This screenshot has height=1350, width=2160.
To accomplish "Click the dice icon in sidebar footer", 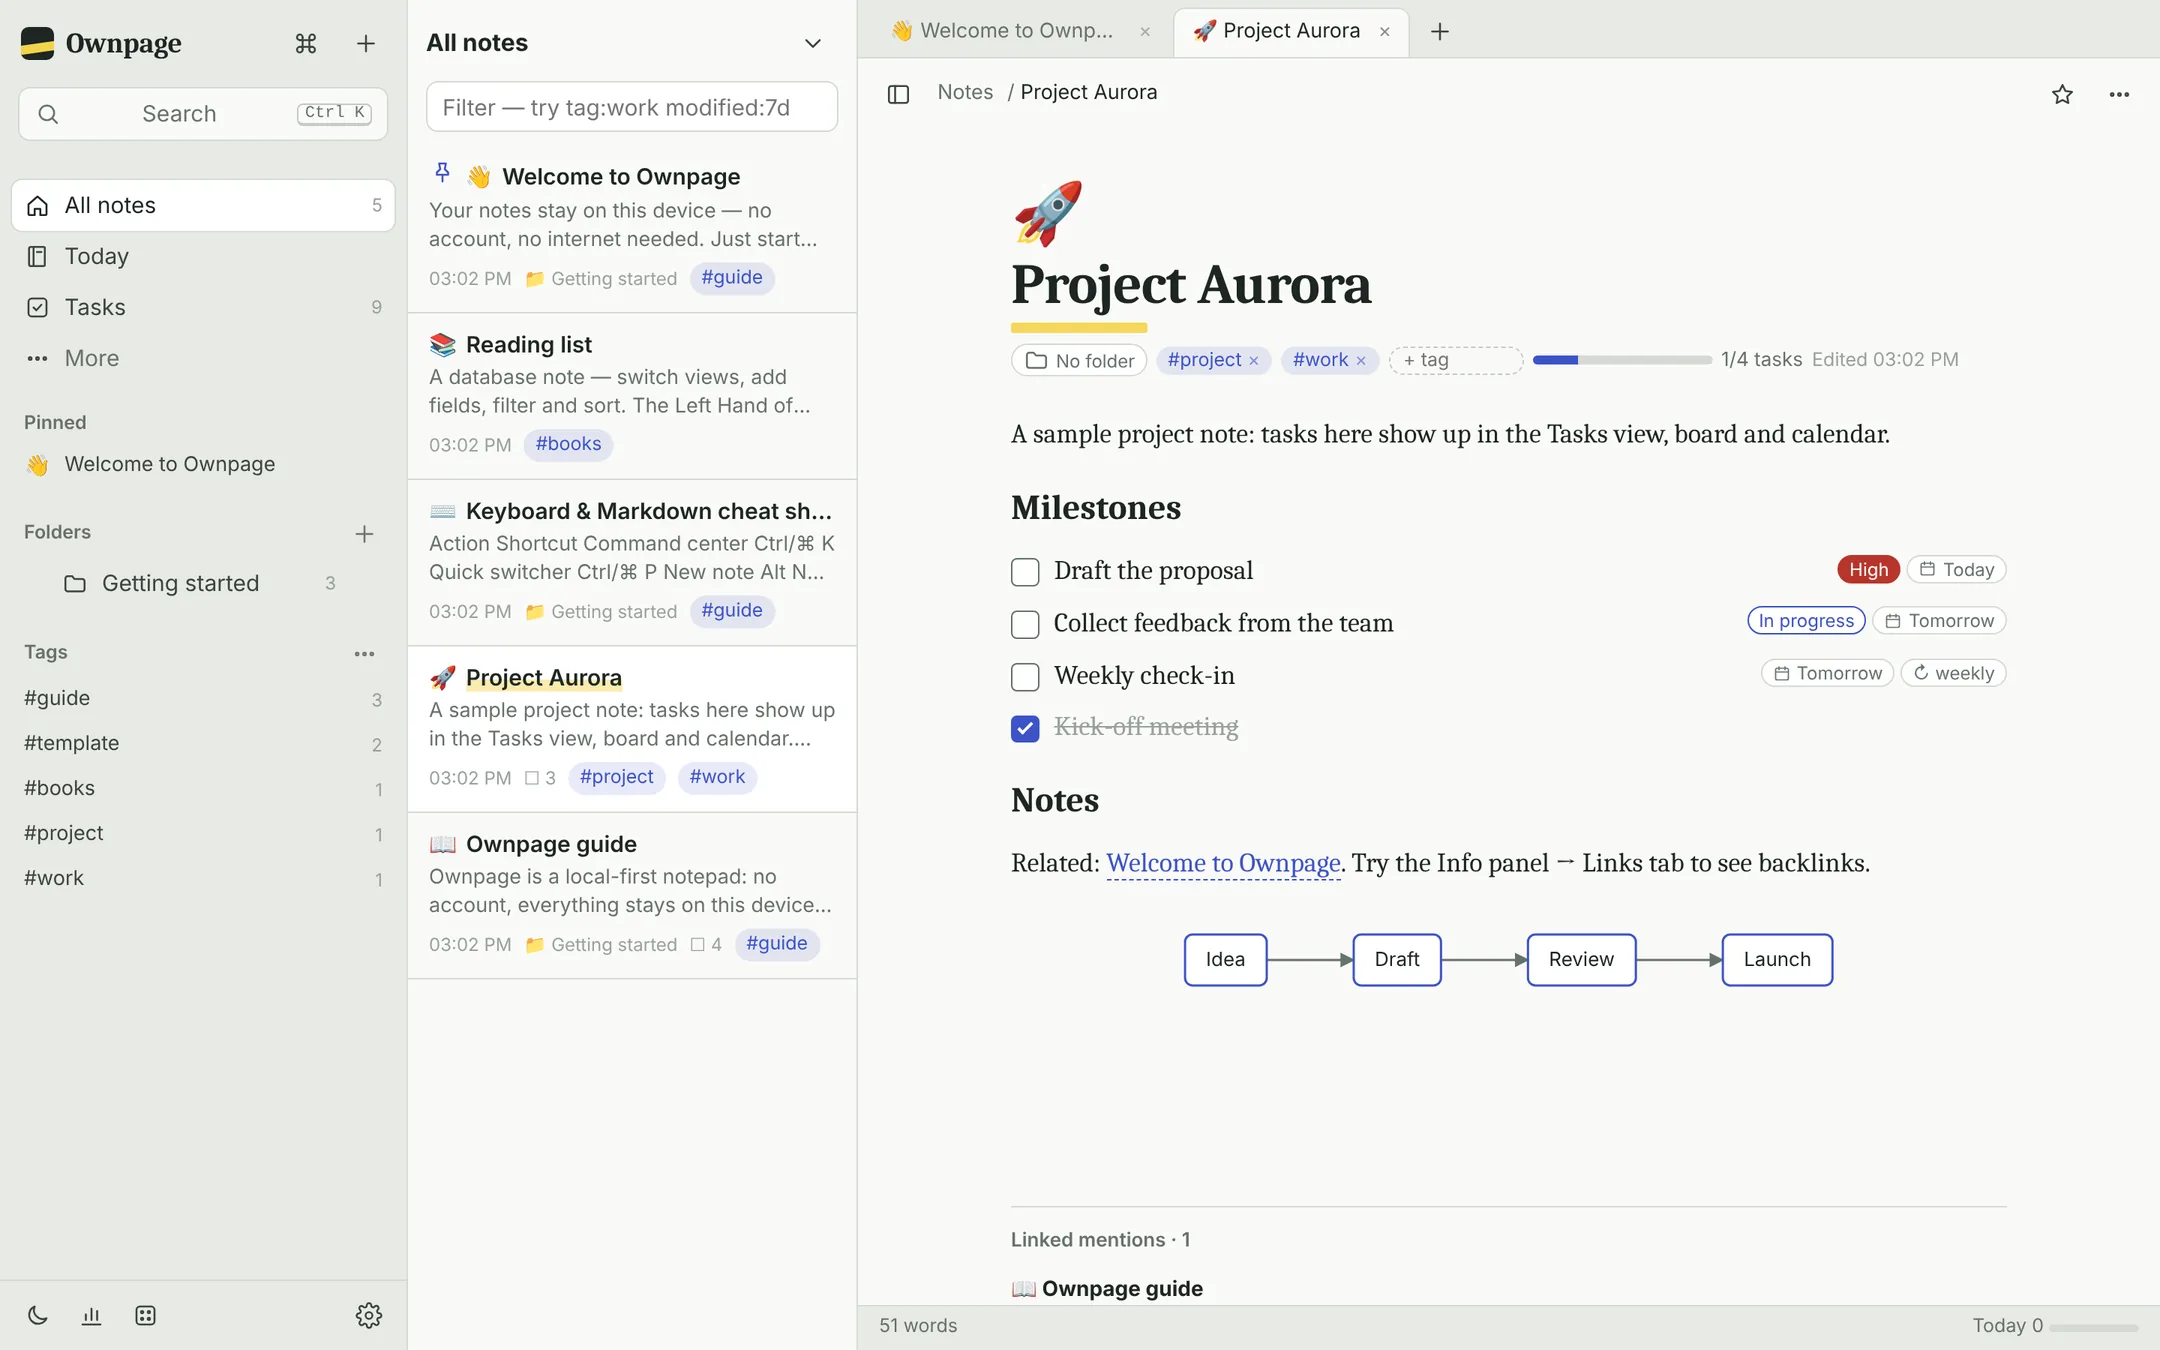I will 145,1315.
